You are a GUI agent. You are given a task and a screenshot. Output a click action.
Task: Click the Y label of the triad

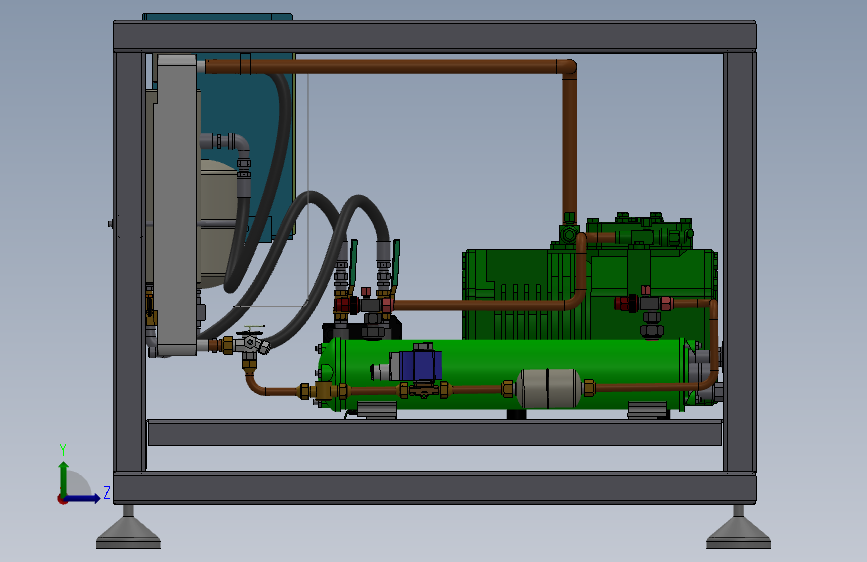pyautogui.click(x=63, y=450)
